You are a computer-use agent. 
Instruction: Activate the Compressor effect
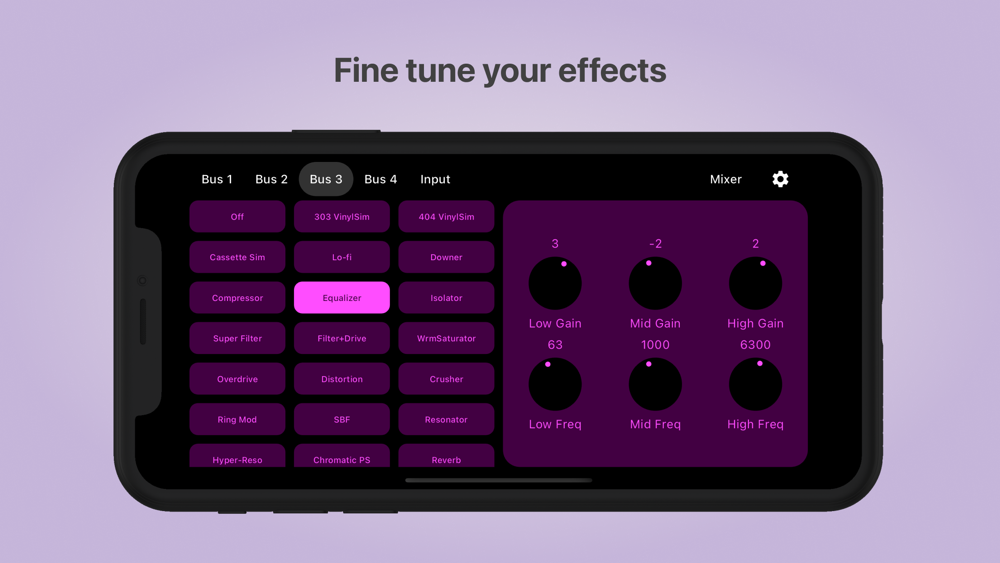click(x=237, y=298)
